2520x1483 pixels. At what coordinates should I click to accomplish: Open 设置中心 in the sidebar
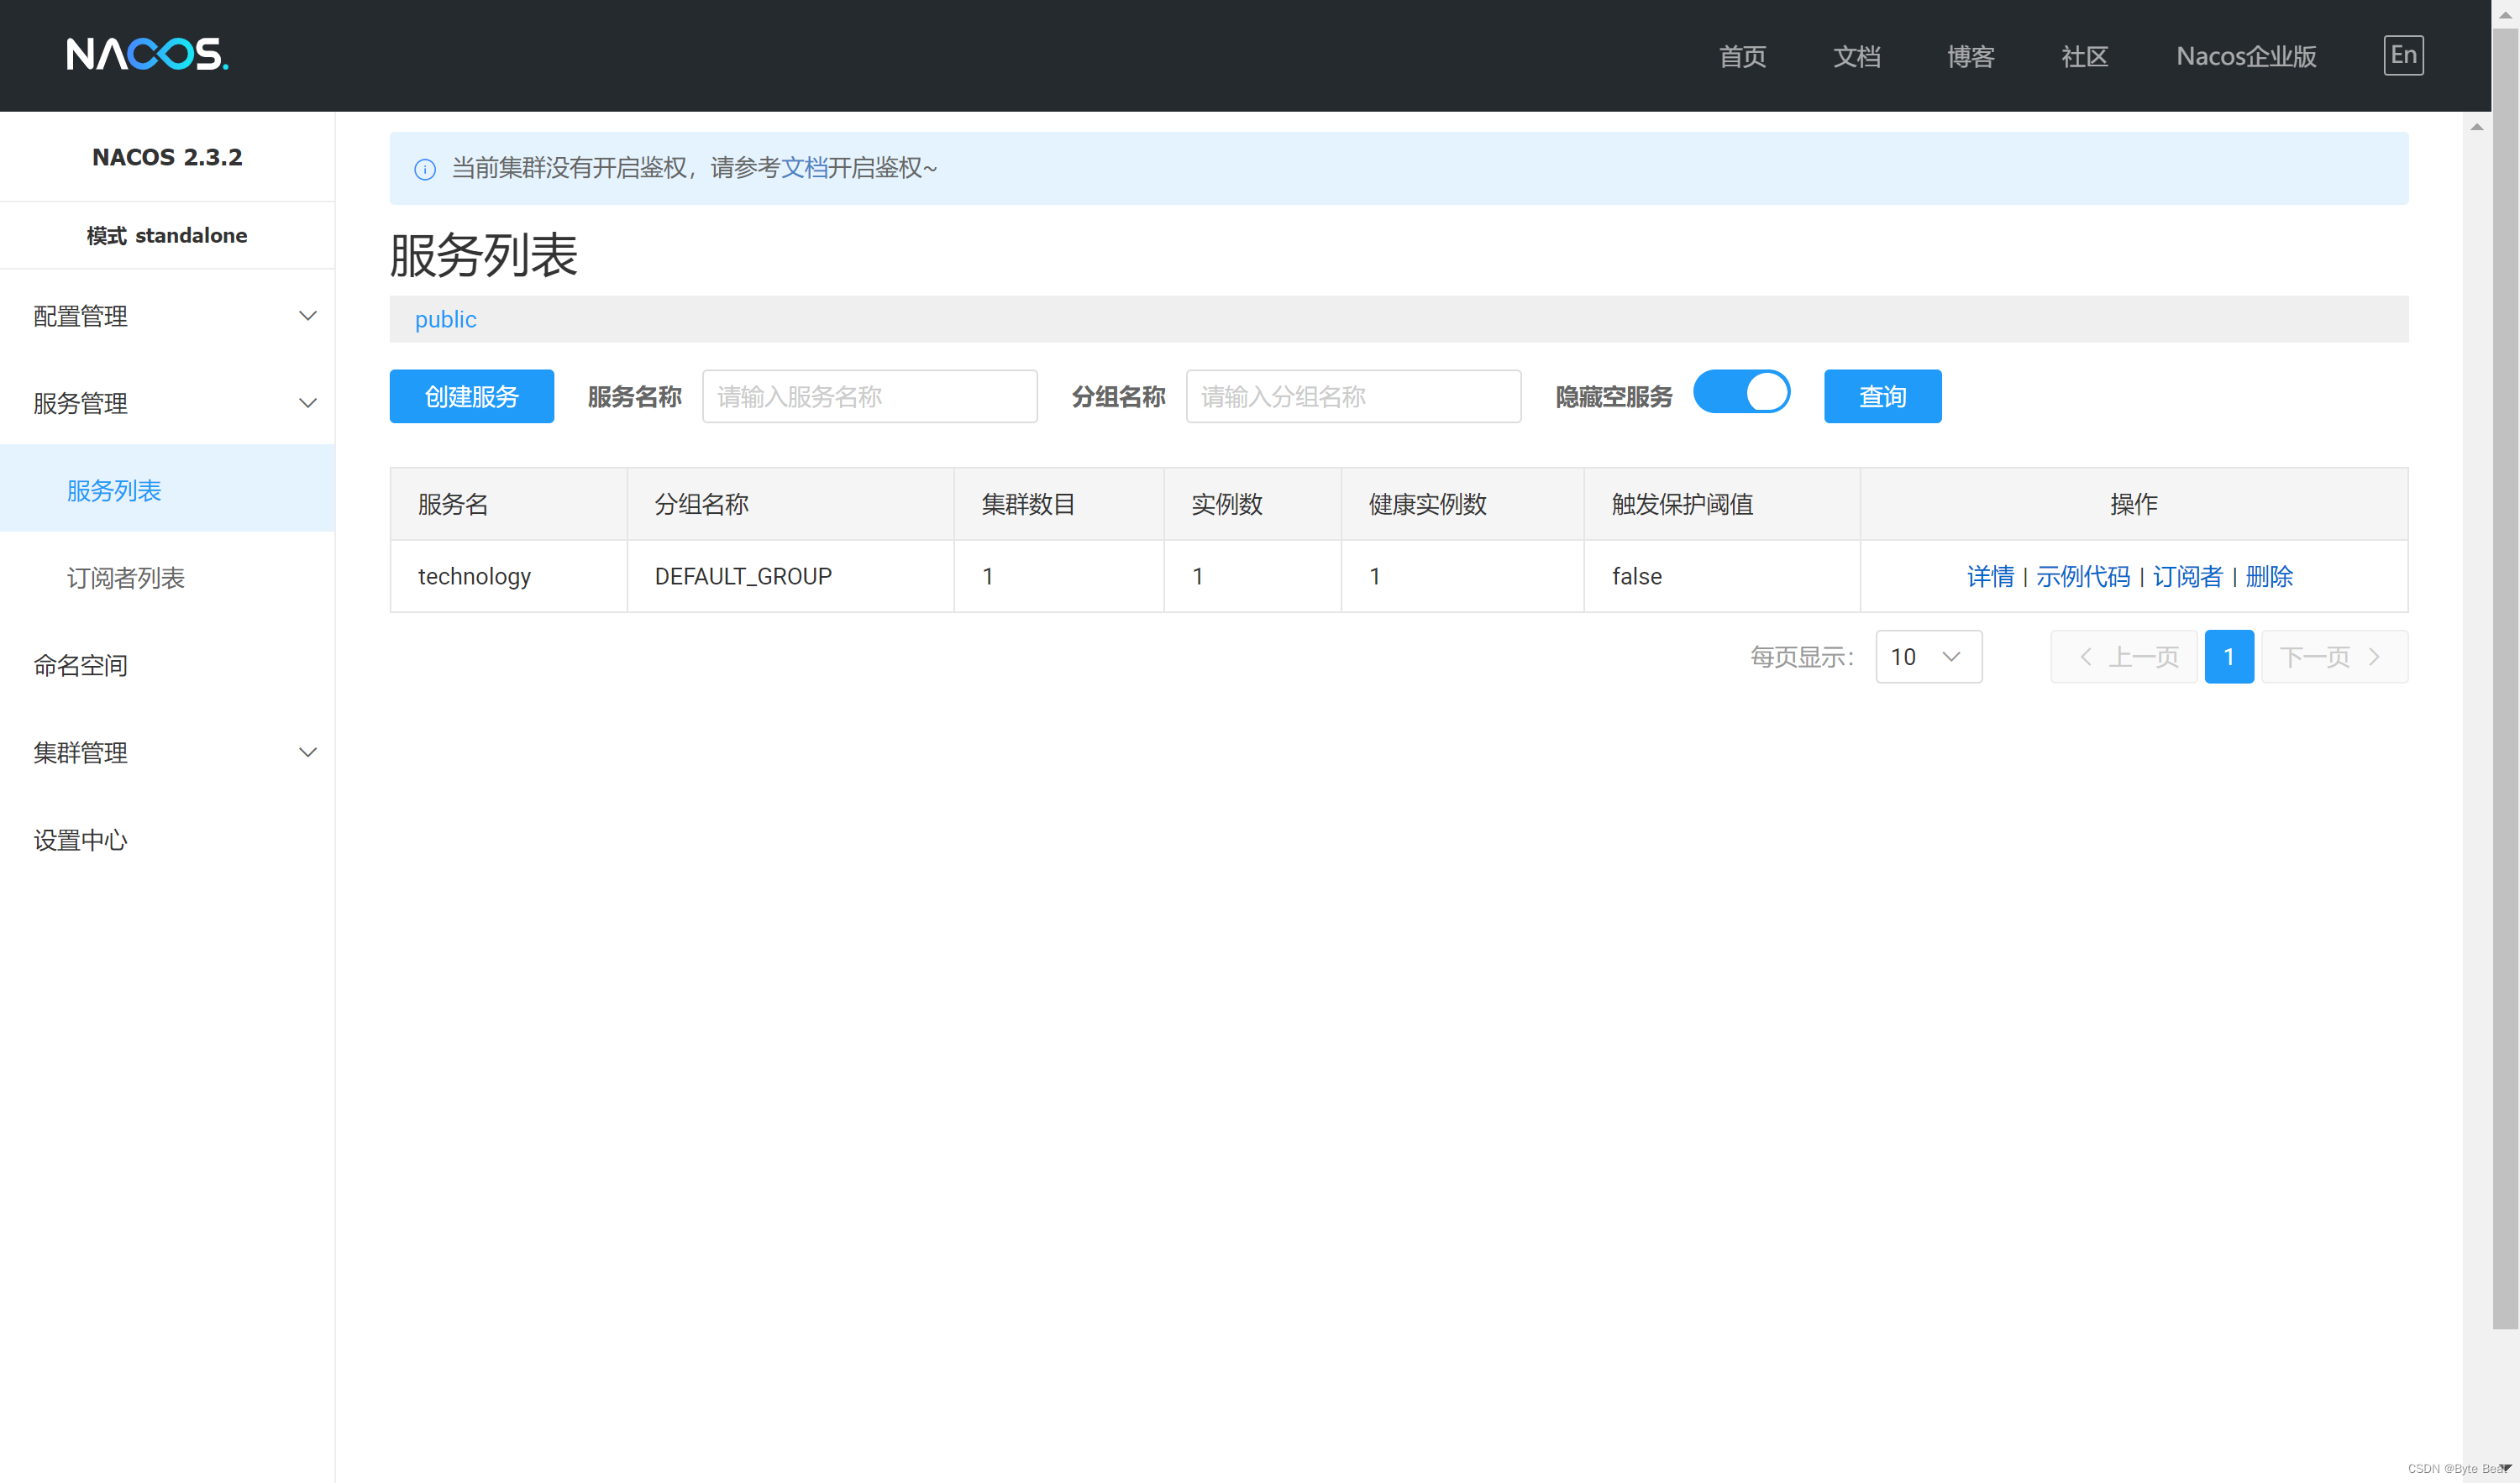coord(167,839)
